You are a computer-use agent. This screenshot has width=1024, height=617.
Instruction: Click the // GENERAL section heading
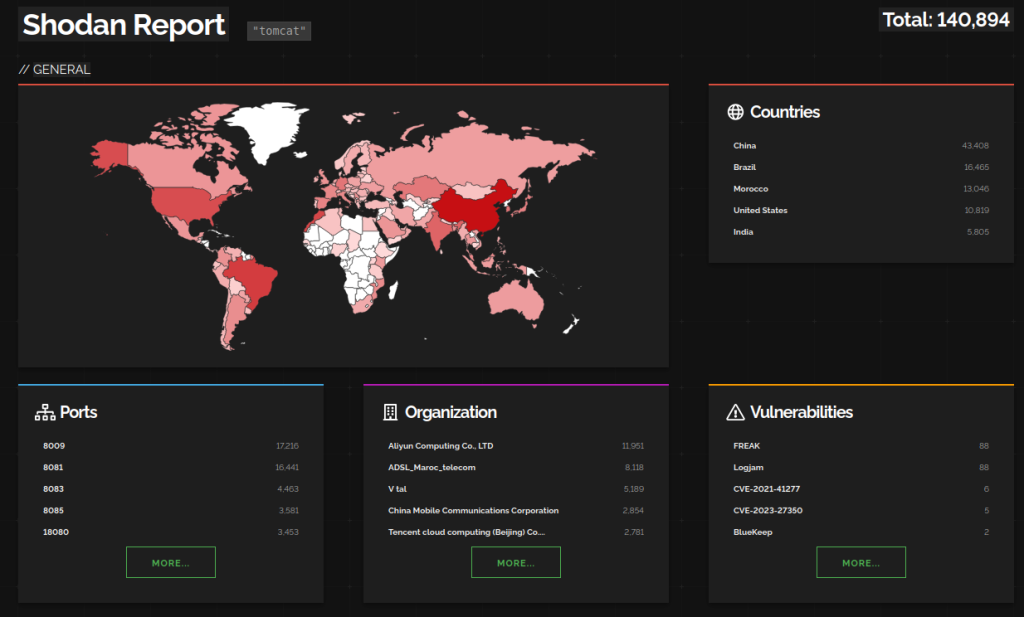pos(55,69)
